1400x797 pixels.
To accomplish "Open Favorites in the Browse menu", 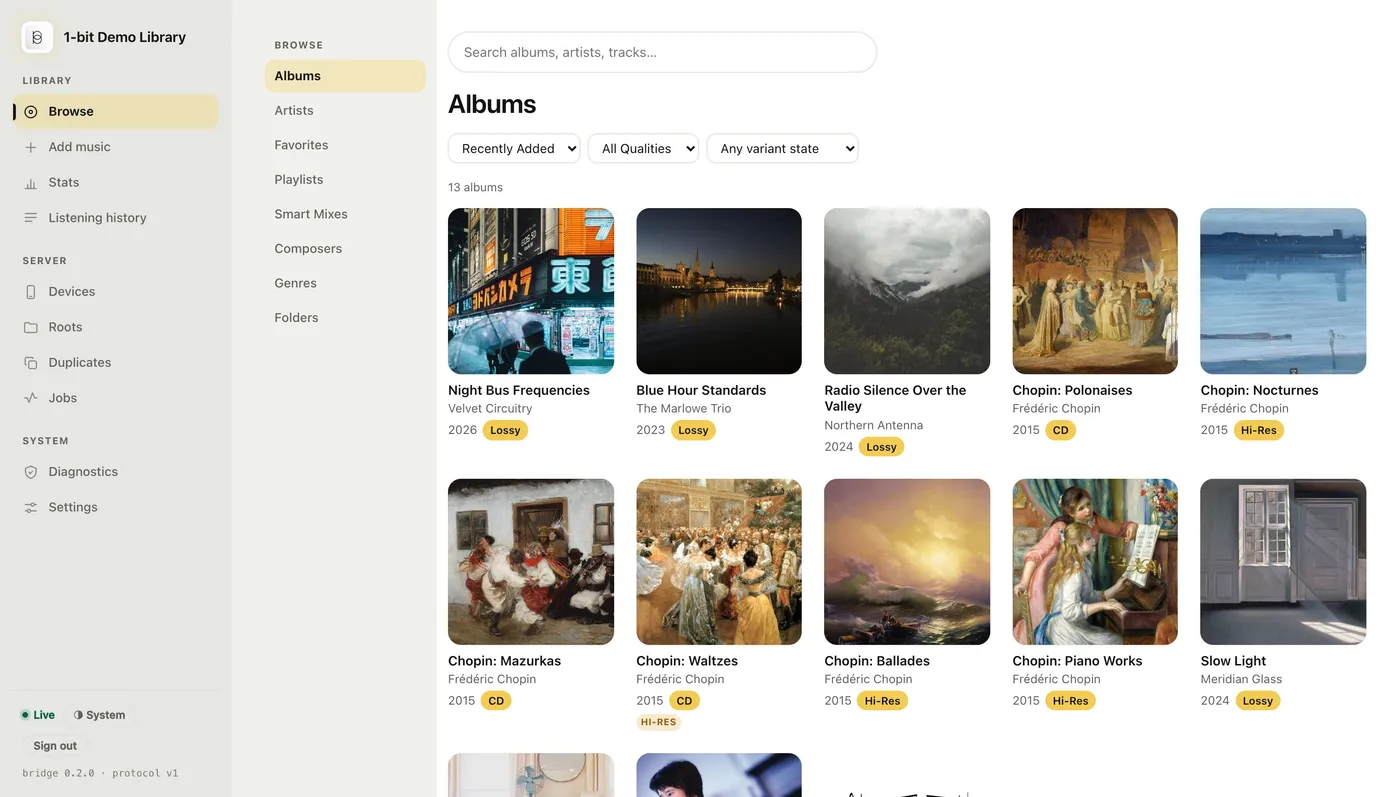I will [345, 145].
